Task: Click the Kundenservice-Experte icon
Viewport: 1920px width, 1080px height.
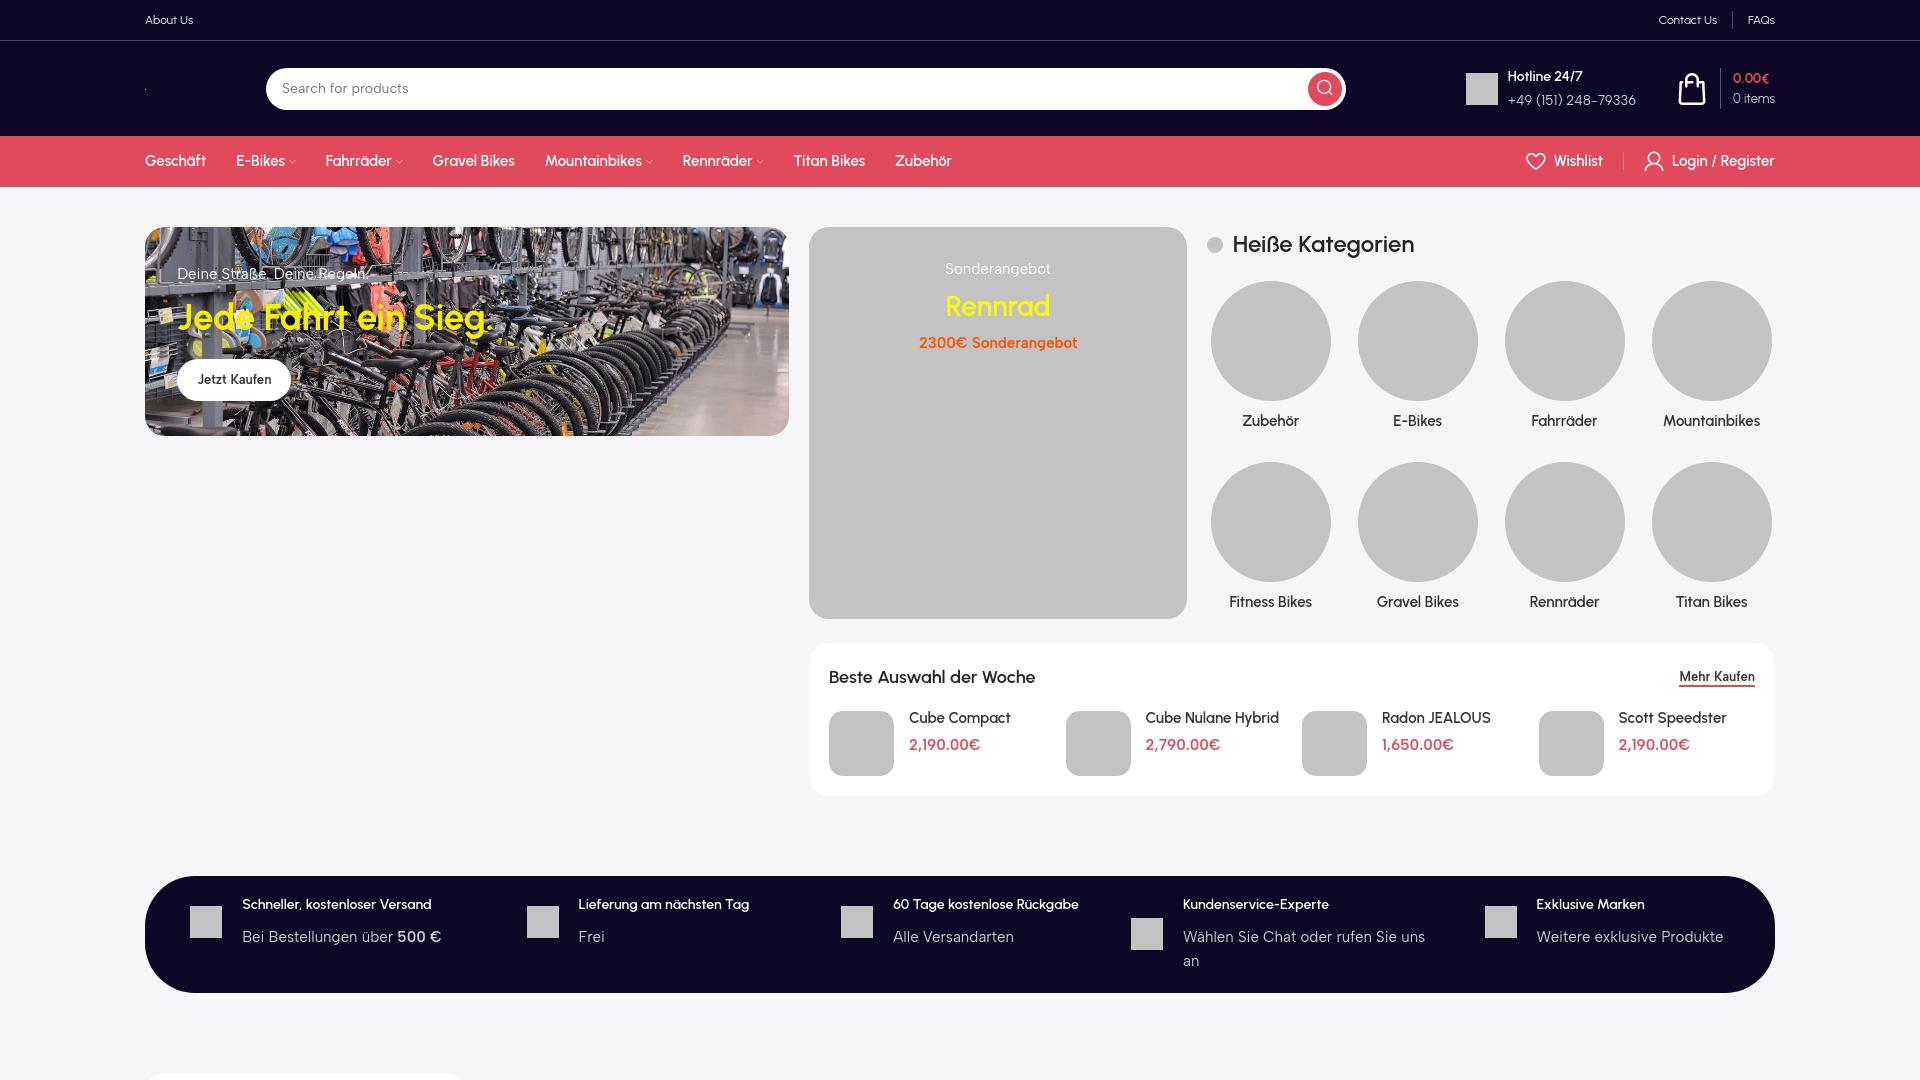Action: tap(1147, 934)
